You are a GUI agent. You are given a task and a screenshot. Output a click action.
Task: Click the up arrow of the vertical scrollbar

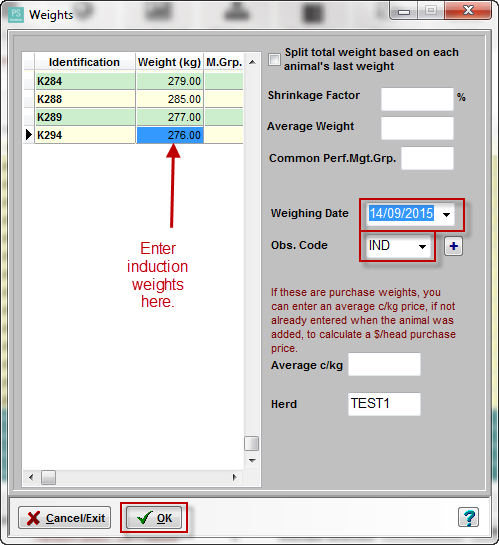coord(252,62)
